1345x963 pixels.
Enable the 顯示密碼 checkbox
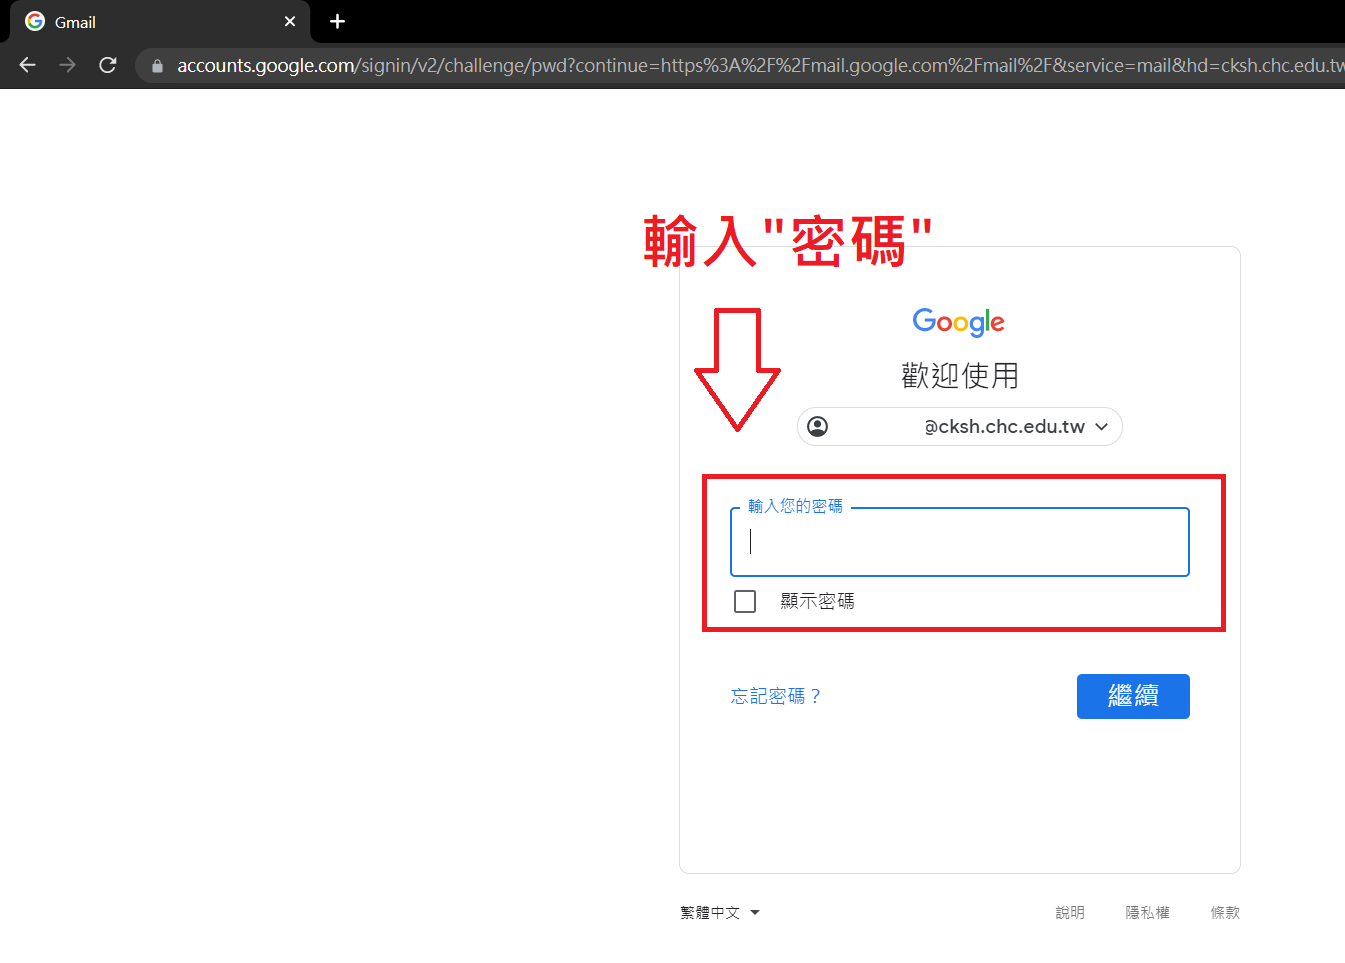point(745,601)
